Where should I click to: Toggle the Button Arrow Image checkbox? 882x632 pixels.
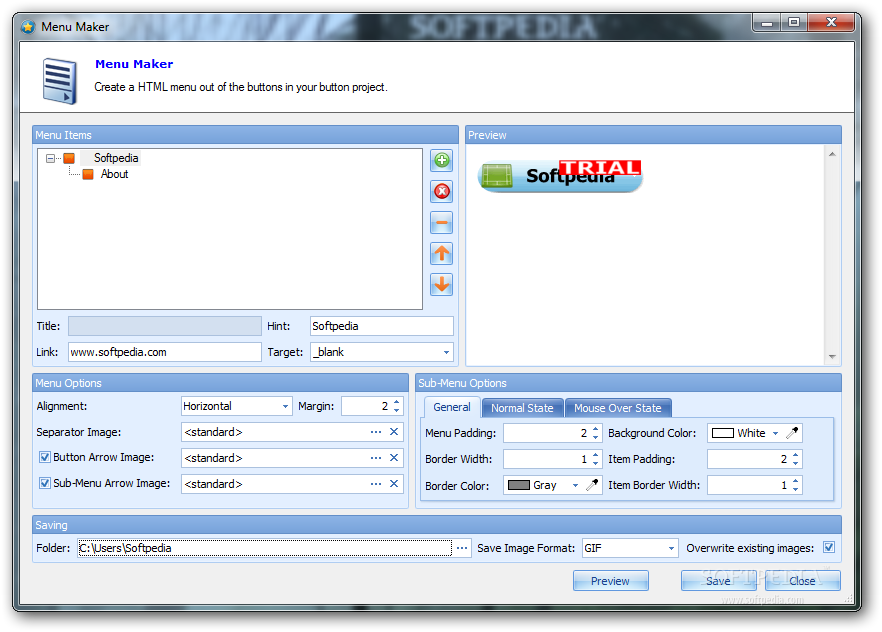pyautogui.click(x=44, y=457)
